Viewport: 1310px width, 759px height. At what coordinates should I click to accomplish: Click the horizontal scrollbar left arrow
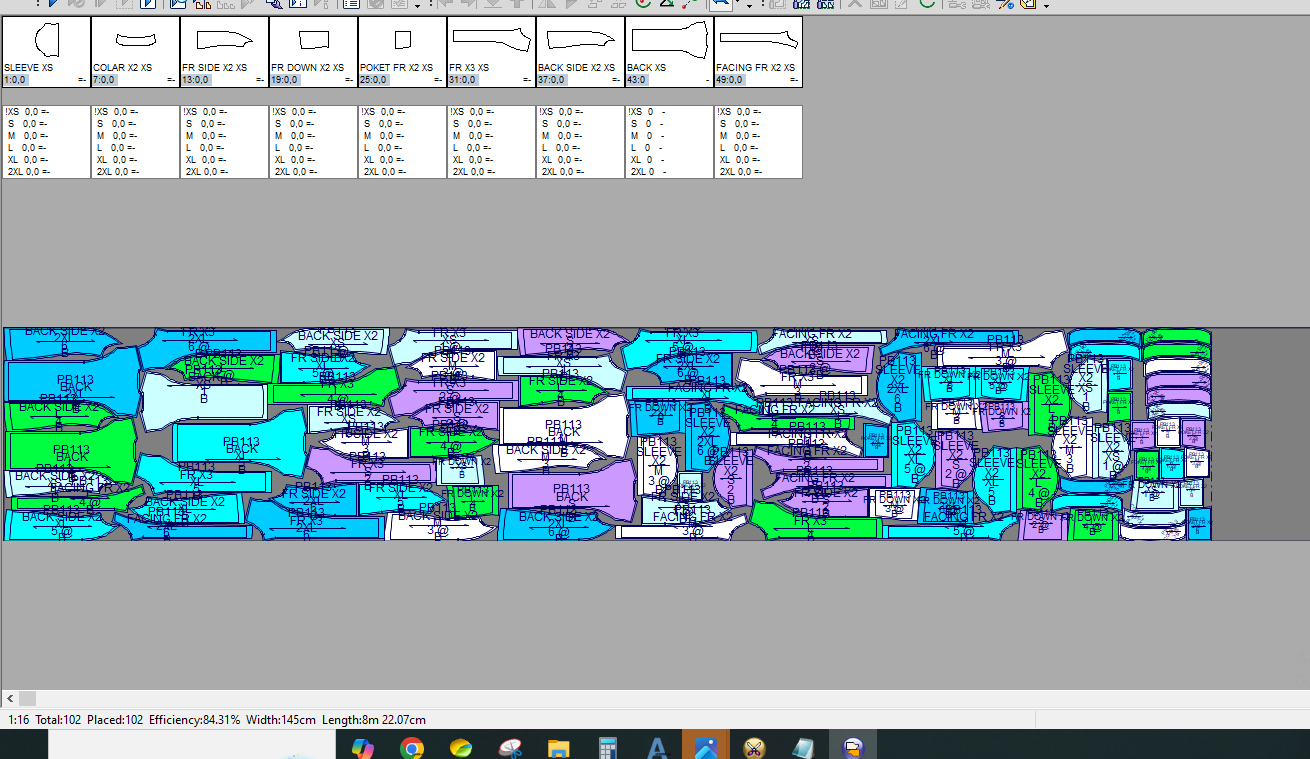[10, 698]
